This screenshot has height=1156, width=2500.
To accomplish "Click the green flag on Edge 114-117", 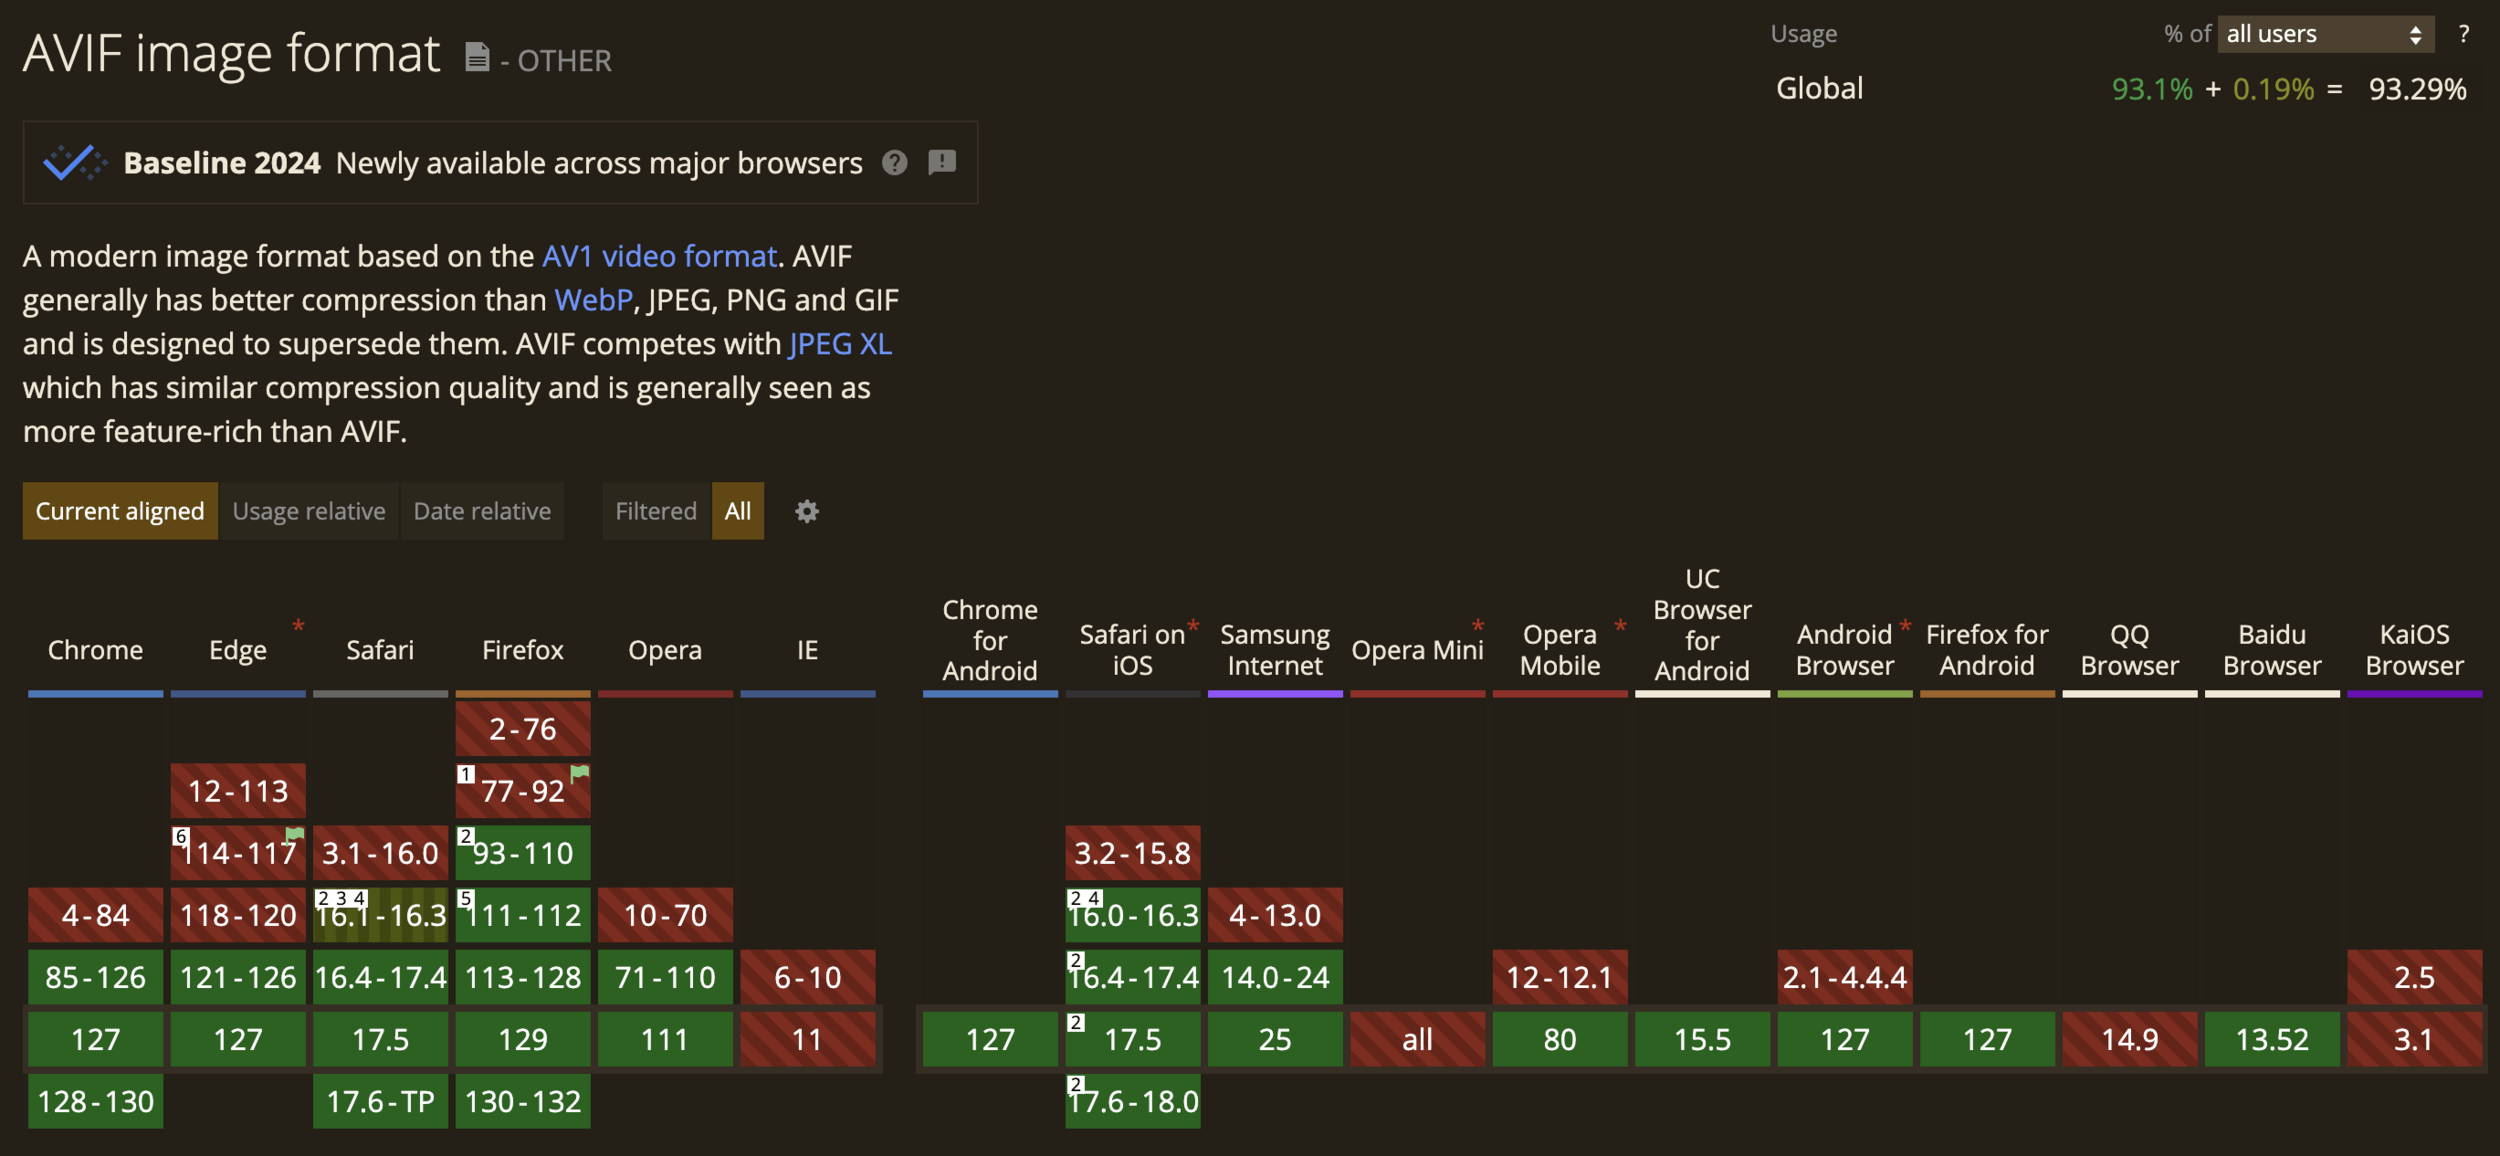I will [x=294, y=834].
